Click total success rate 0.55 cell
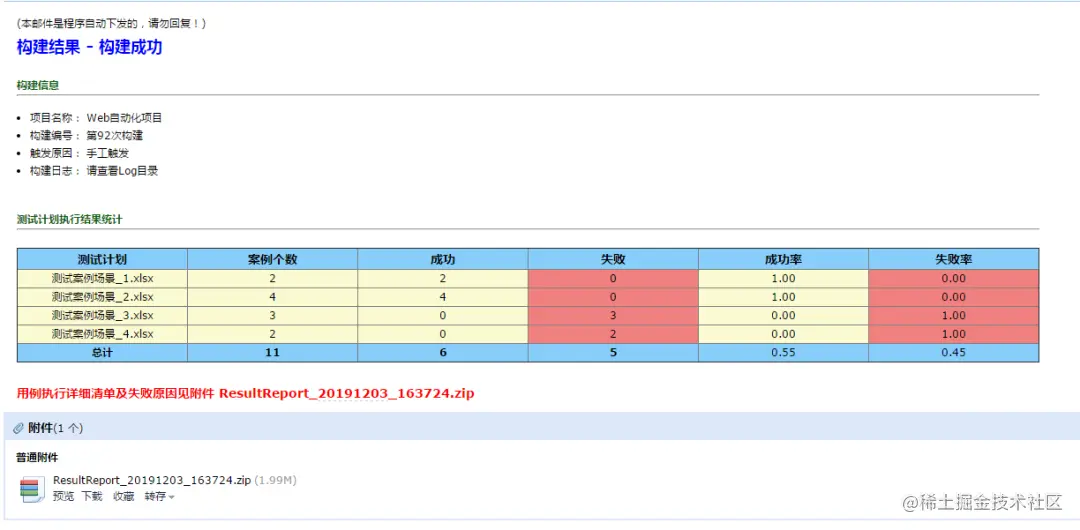Image resolution: width=1080 pixels, height=530 pixels. point(783,352)
